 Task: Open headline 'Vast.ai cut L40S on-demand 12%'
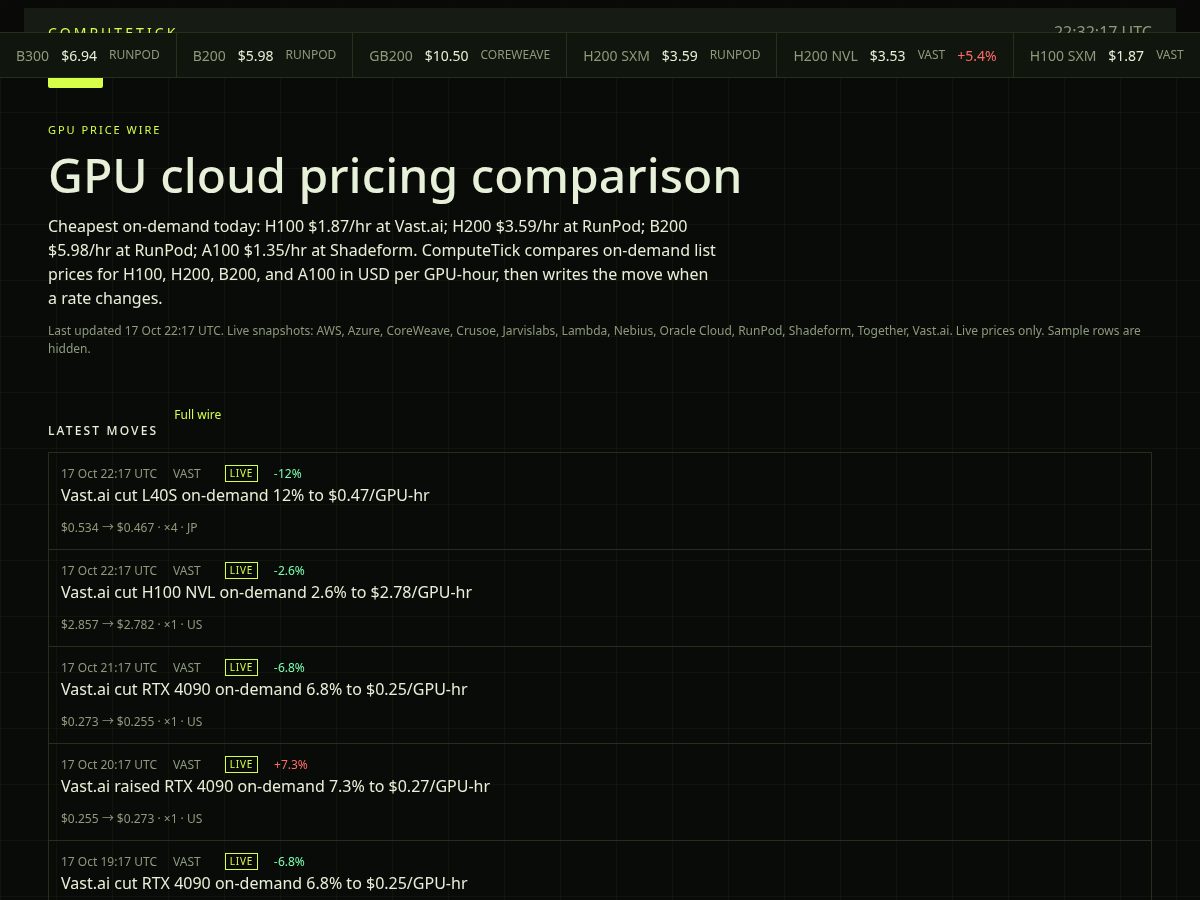pyautogui.click(x=245, y=495)
